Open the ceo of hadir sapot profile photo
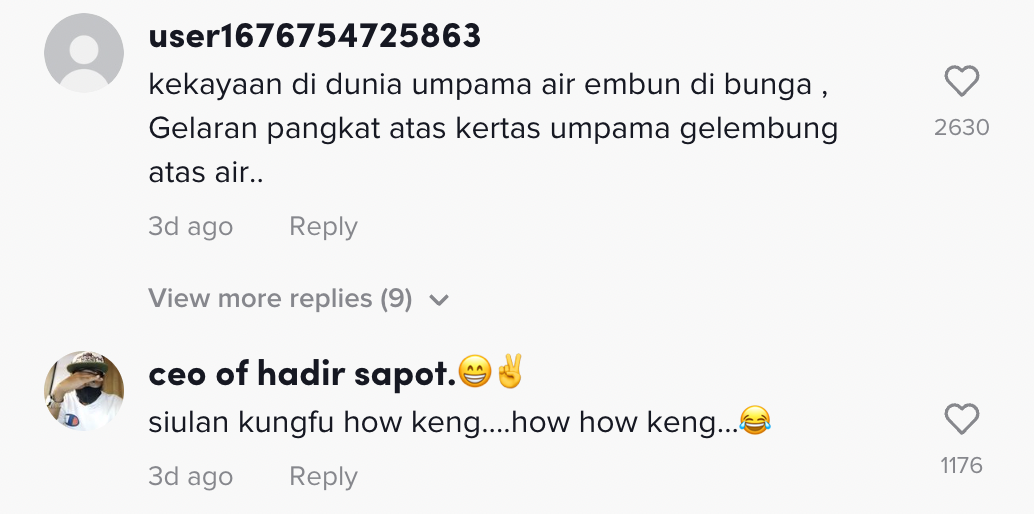Screen dimensions: 1034x514 [x=84, y=391]
